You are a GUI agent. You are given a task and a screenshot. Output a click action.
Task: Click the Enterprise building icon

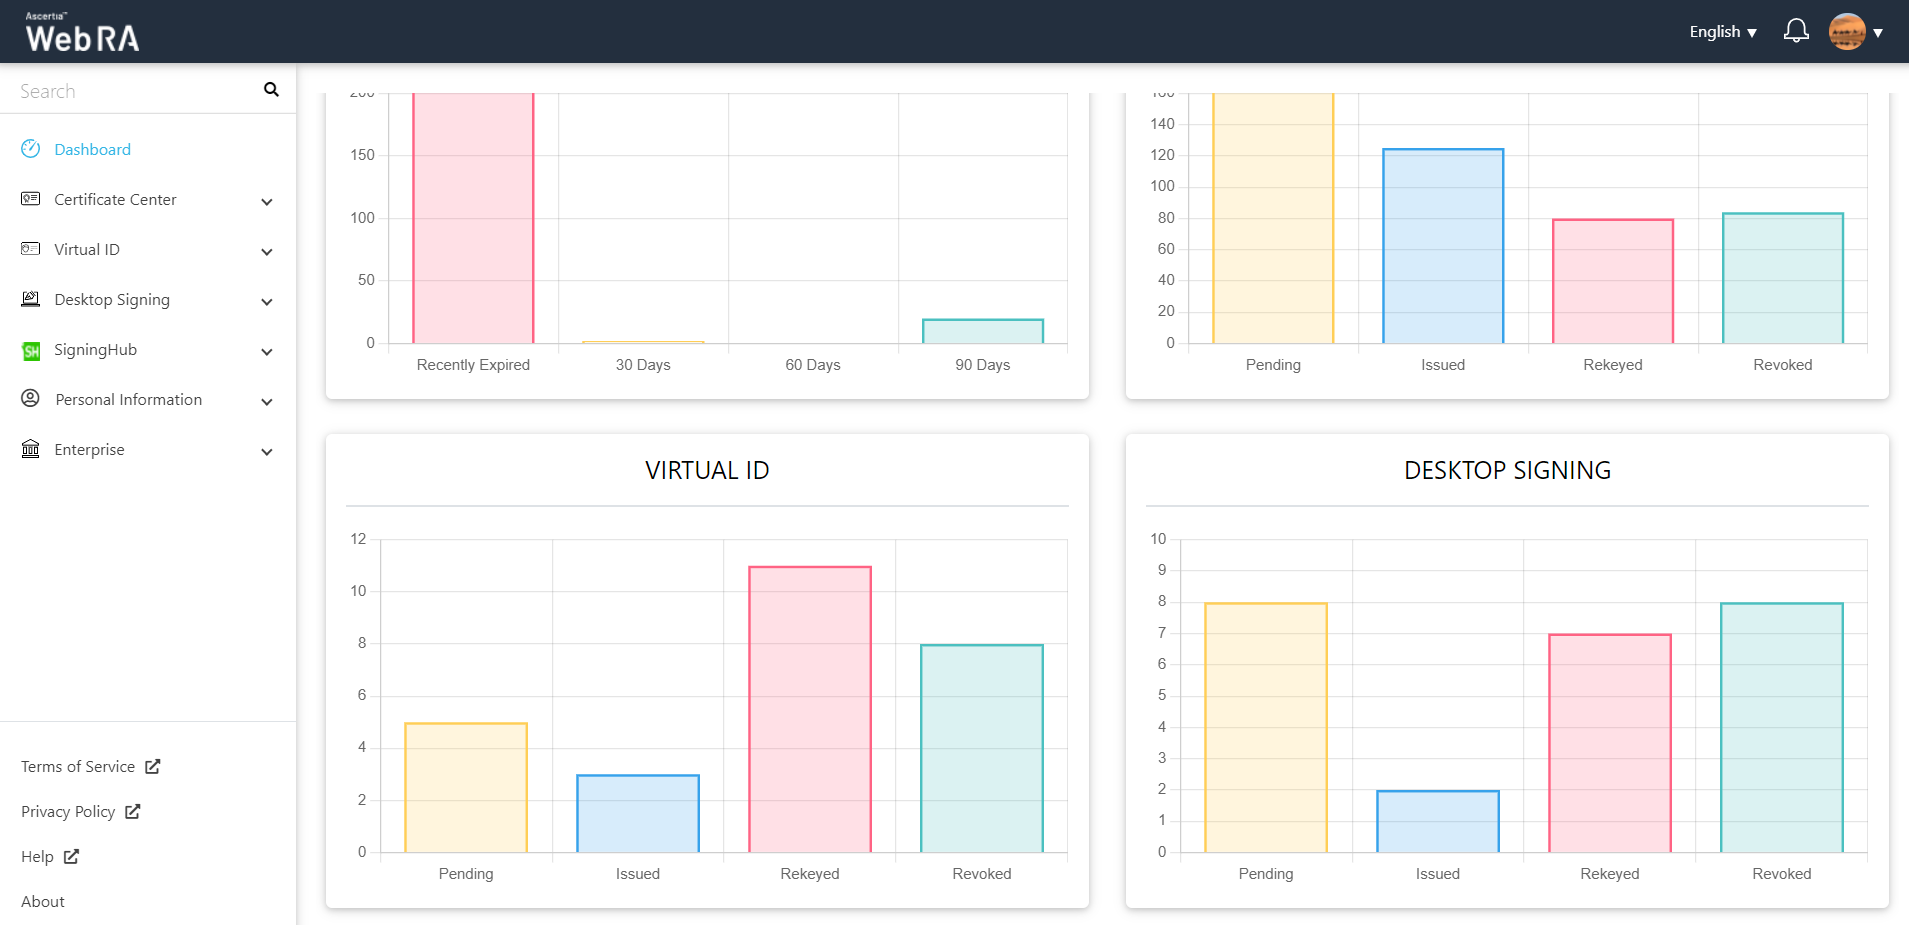tap(31, 449)
